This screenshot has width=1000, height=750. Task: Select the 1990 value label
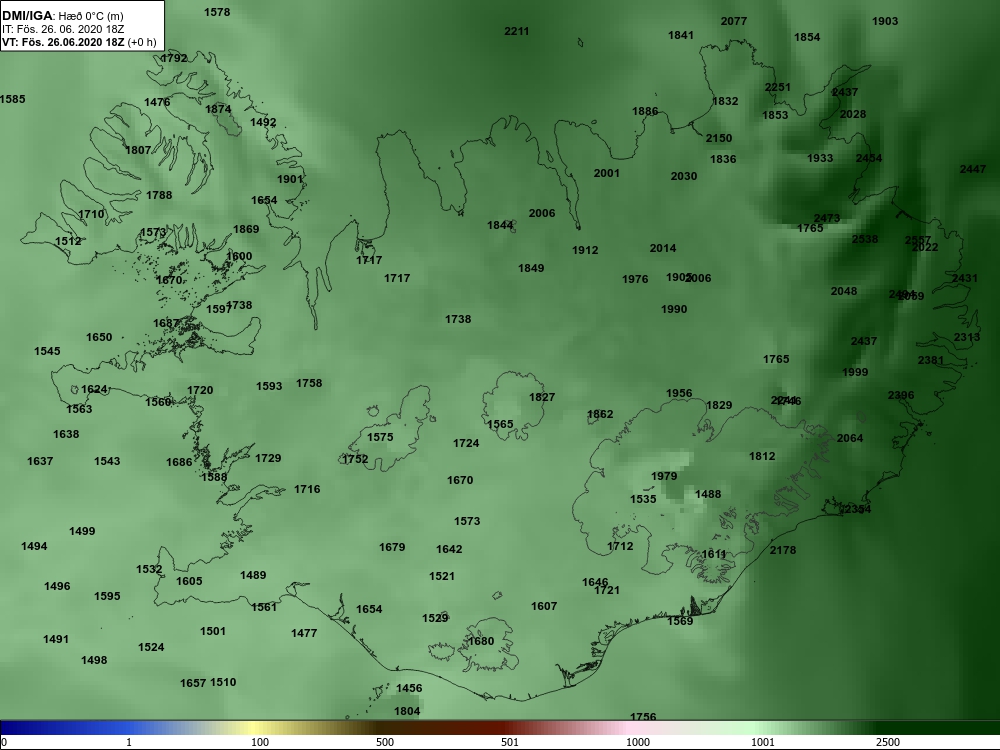[674, 309]
